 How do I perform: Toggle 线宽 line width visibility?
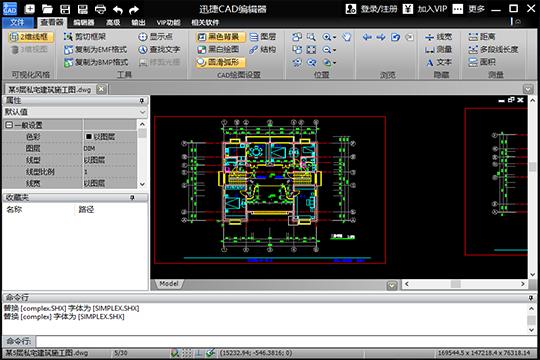click(x=438, y=37)
